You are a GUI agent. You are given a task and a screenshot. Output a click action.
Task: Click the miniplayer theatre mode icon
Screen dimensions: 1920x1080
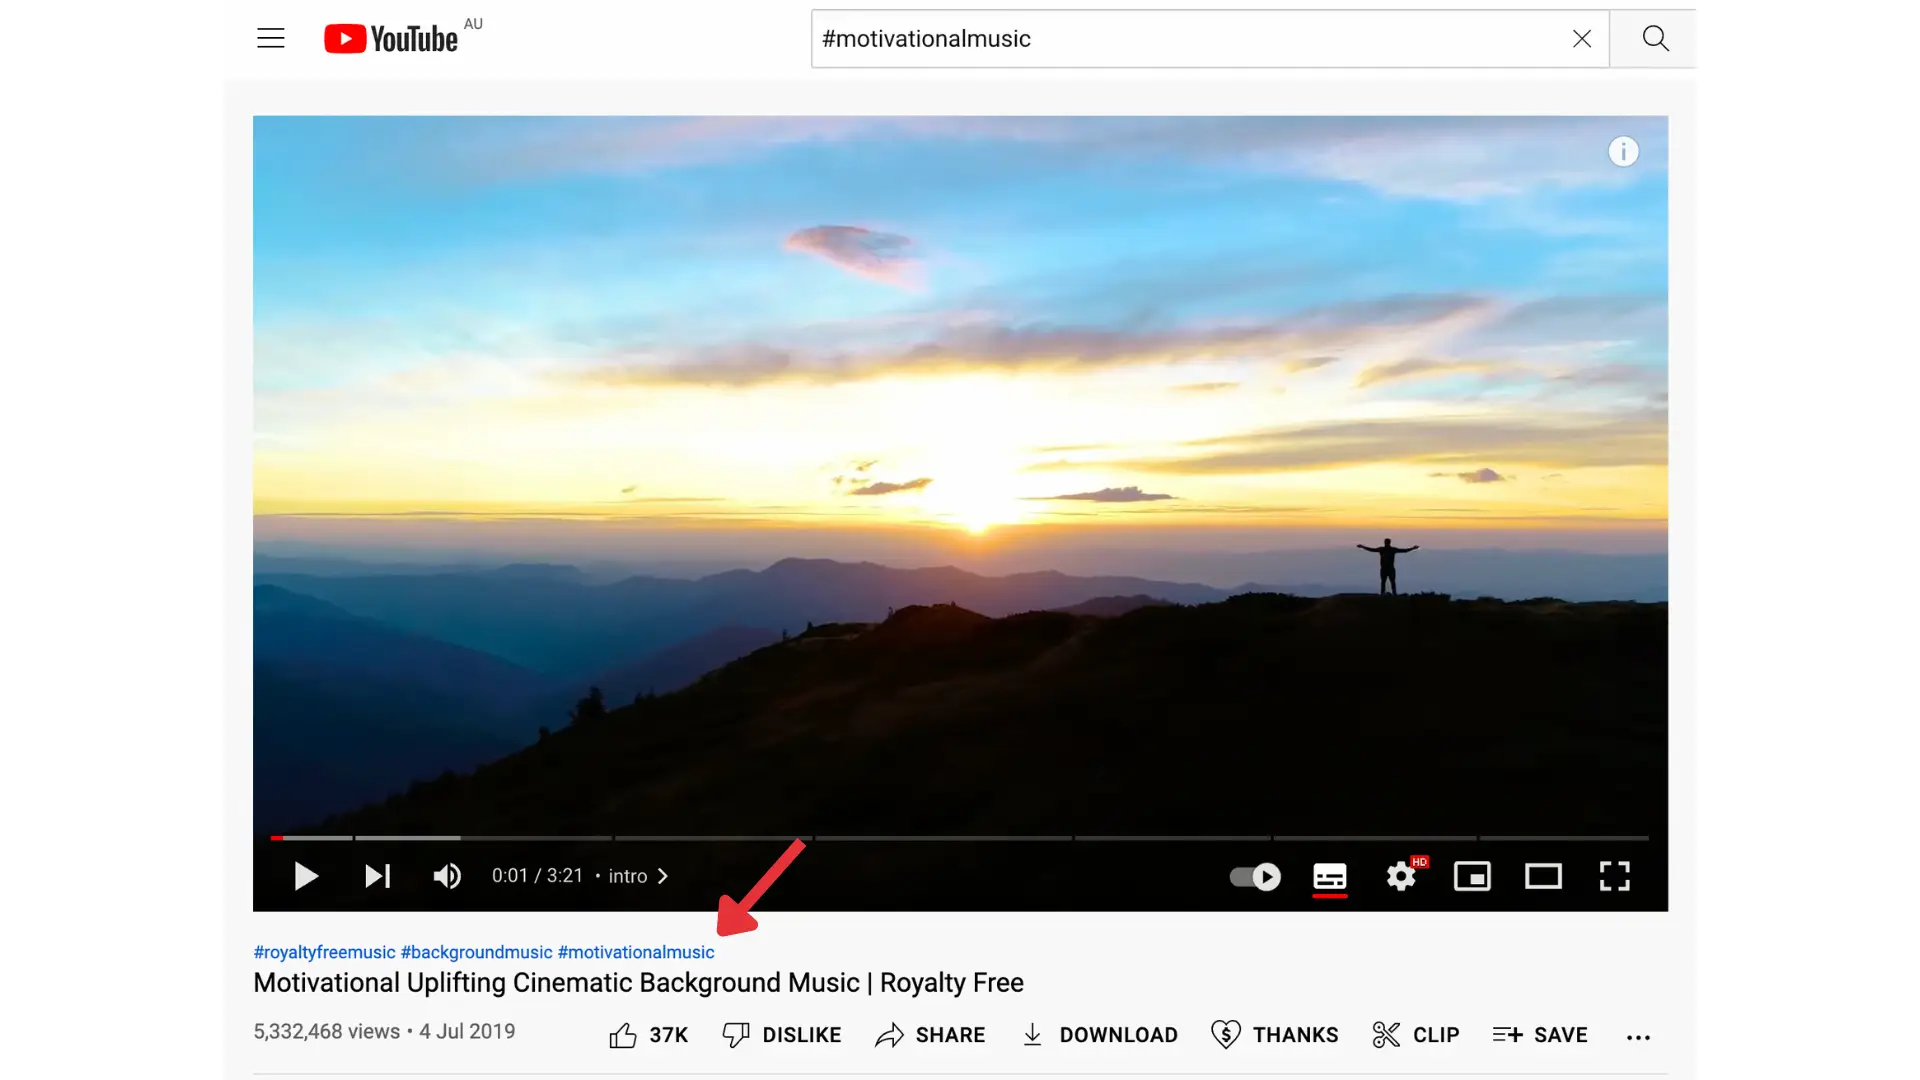click(x=1473, y=876)
